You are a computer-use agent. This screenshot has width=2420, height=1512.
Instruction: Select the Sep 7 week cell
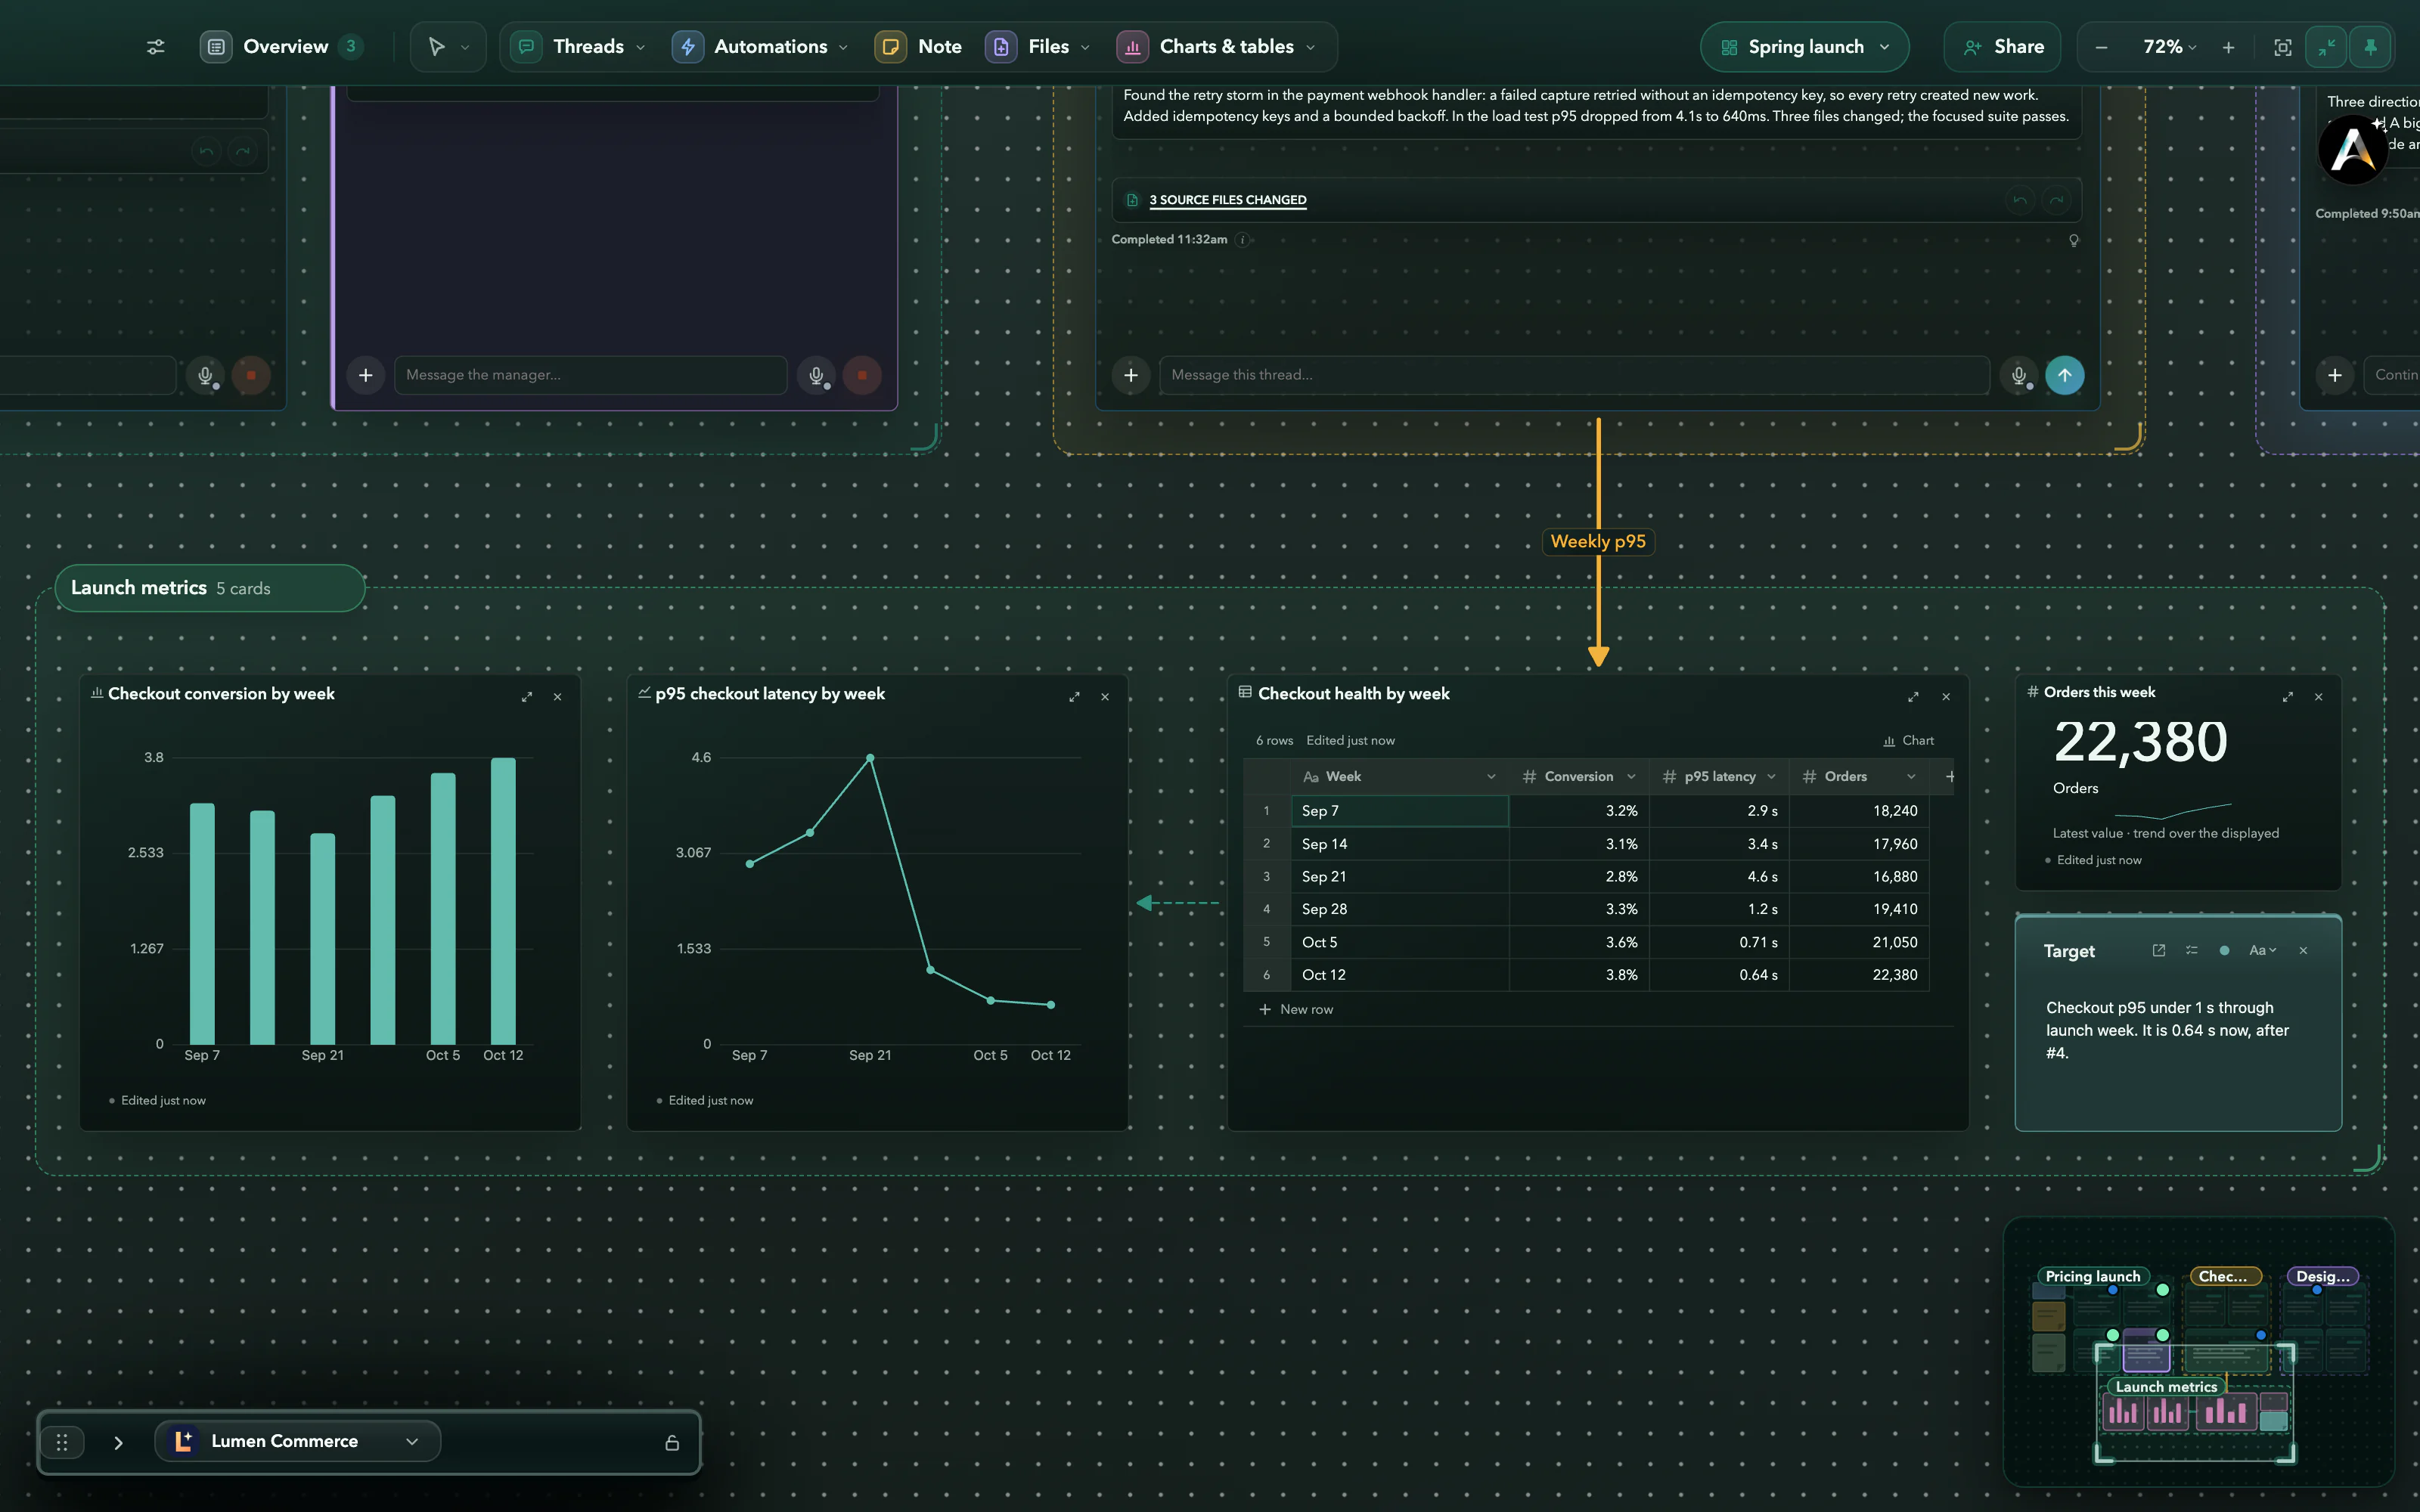tap(1399, 811)
